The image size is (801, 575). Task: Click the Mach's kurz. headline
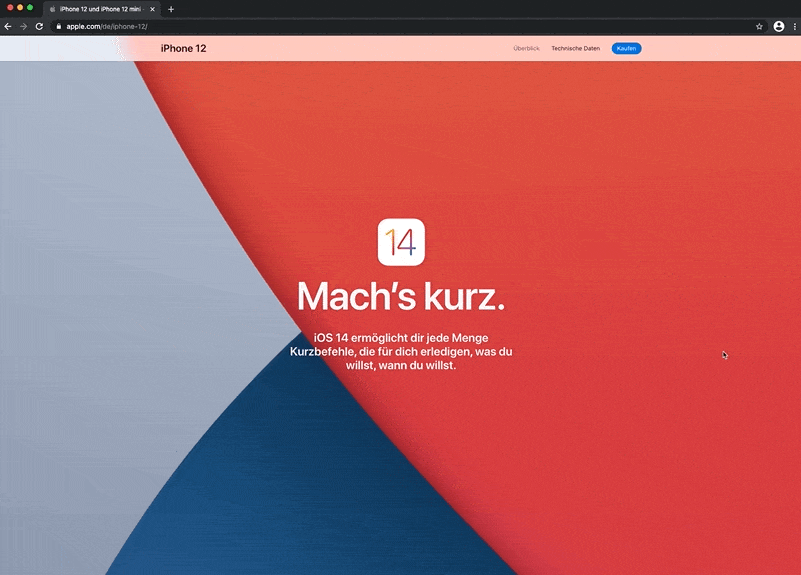click(401, 296)
